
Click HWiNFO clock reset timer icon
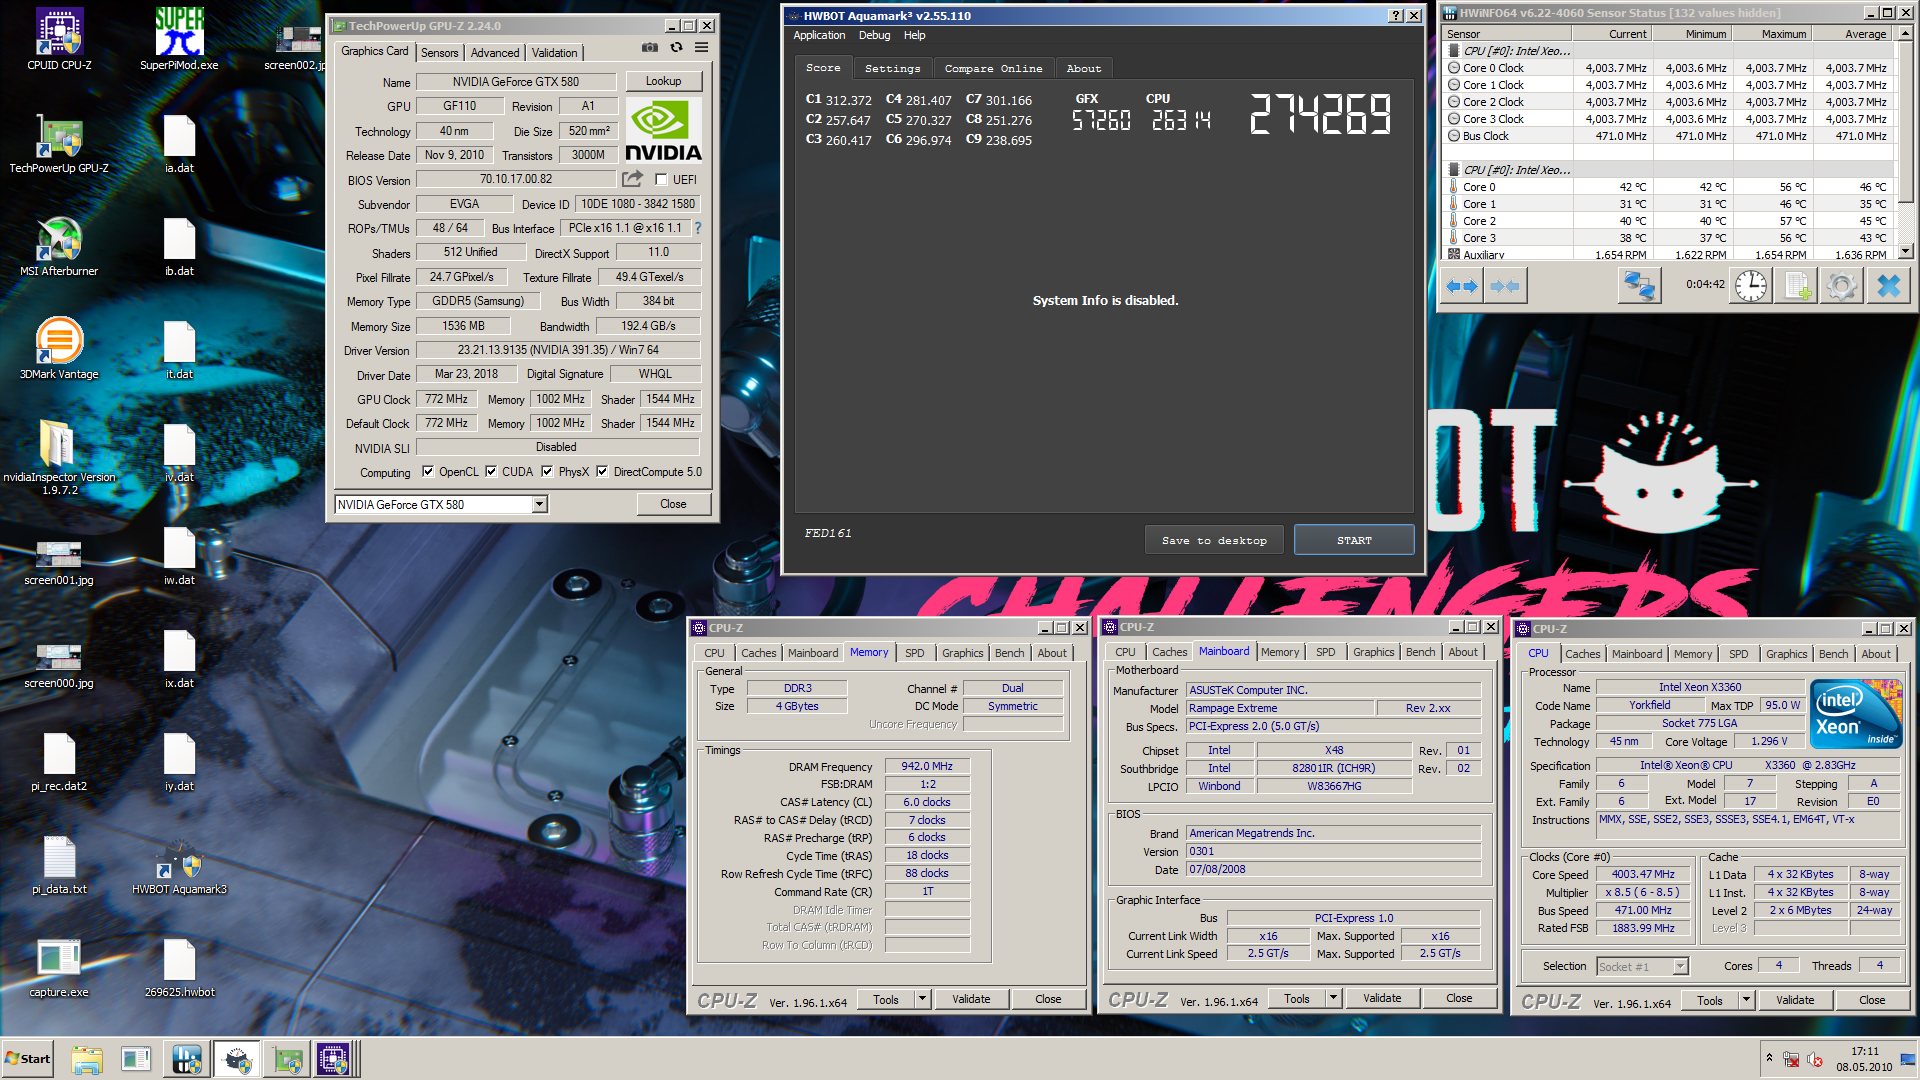pos(1750,286)
